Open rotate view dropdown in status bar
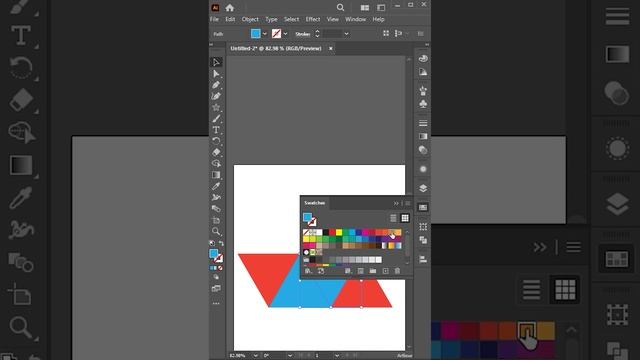 [290, 356]
